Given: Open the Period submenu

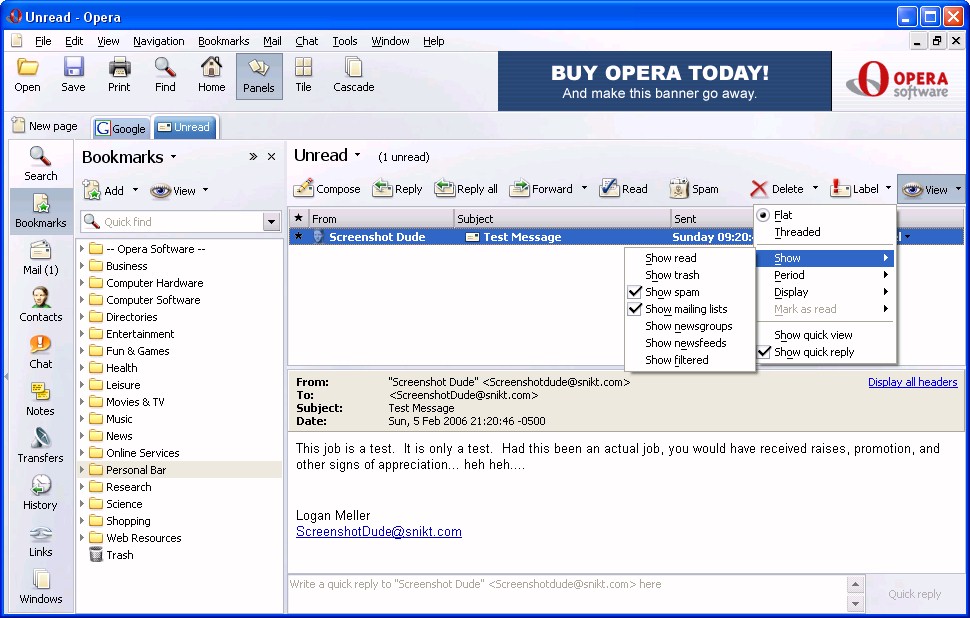Looking at the screenshot, I should pyautogui.click(x=826, y=275).
